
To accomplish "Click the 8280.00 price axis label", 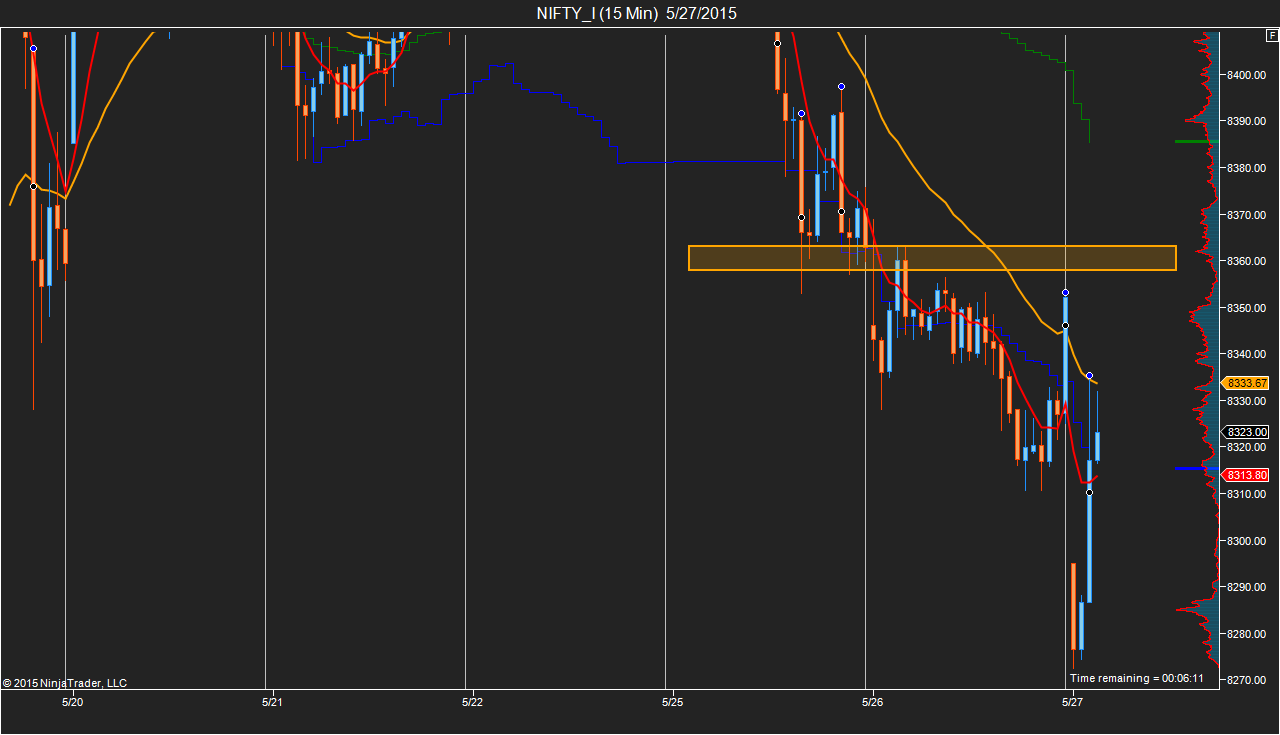I will 1247,634.
